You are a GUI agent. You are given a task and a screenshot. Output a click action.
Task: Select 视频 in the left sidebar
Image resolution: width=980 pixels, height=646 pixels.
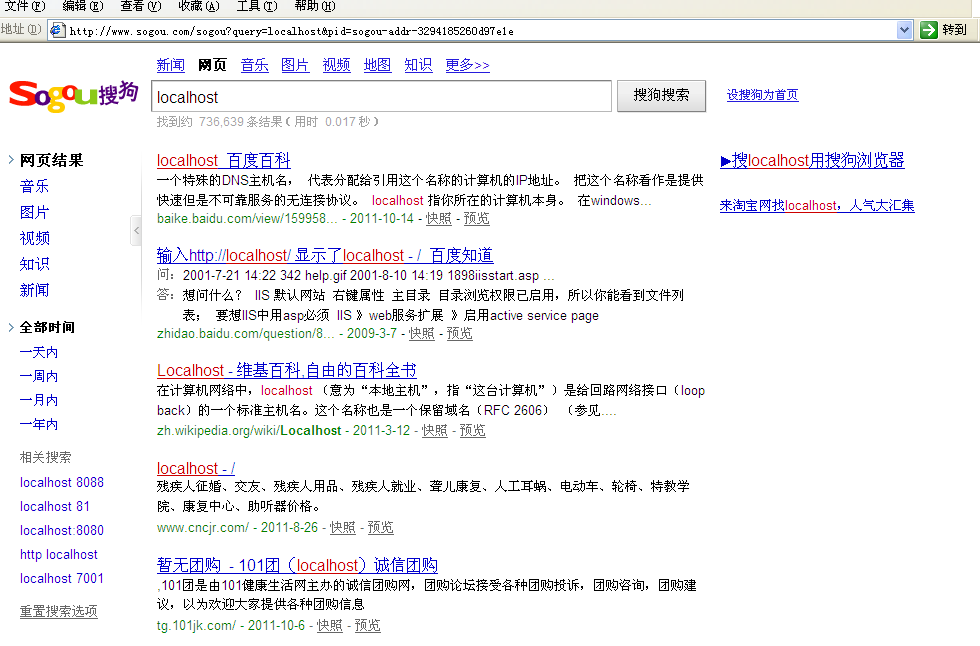[34, 238]
